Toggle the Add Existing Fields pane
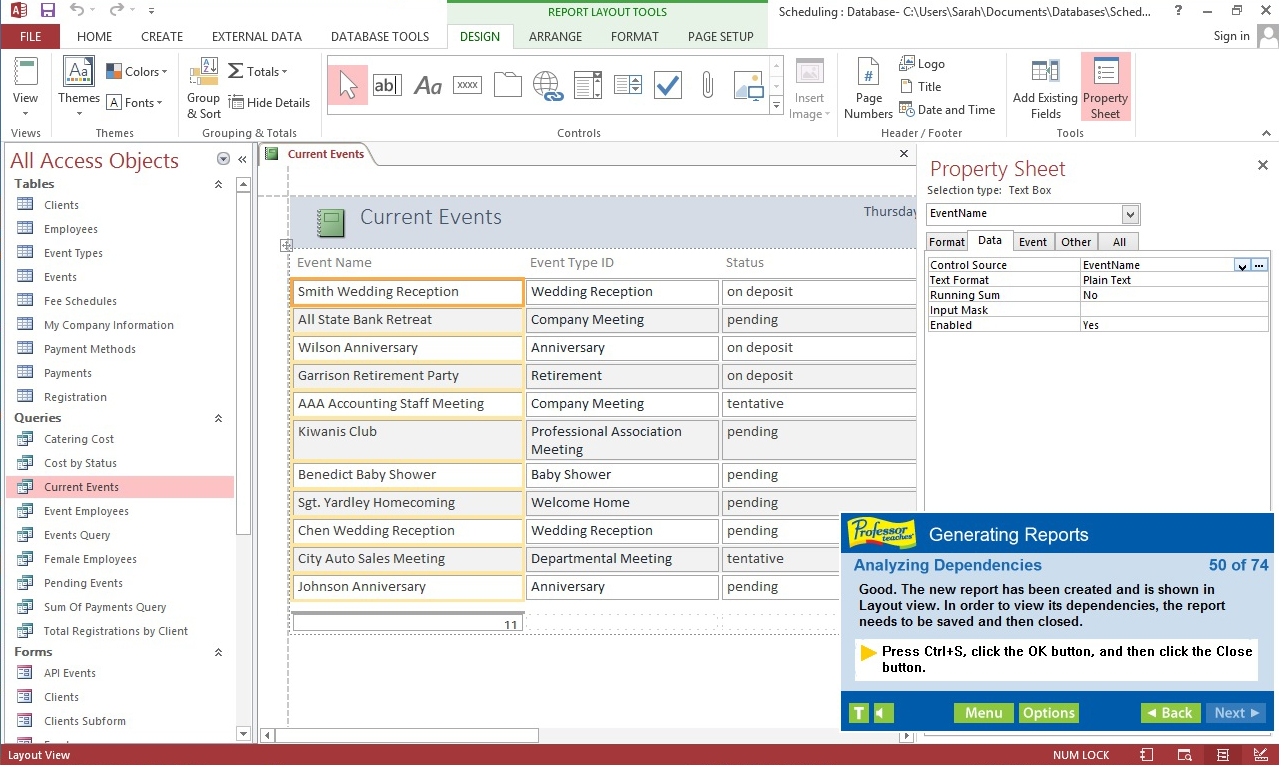1279x765 pixels. [1045, 87]
